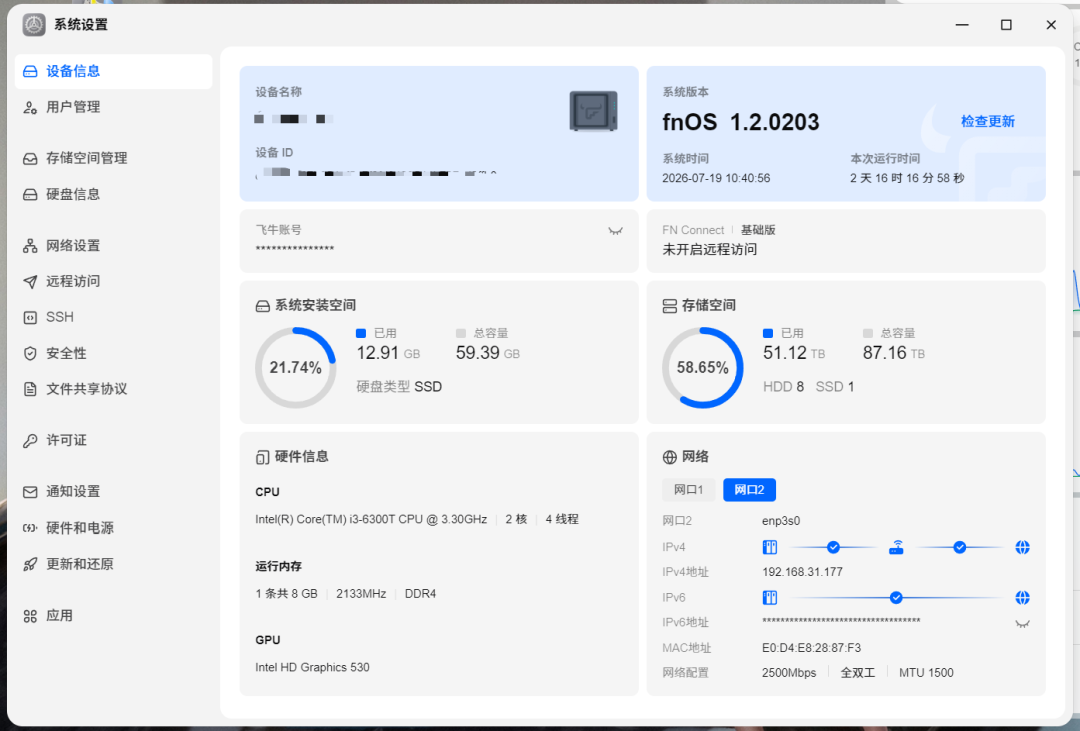The image size is (1080, 731).
Task: Click Intel HD Graphics 530 text
Action: 312,668
